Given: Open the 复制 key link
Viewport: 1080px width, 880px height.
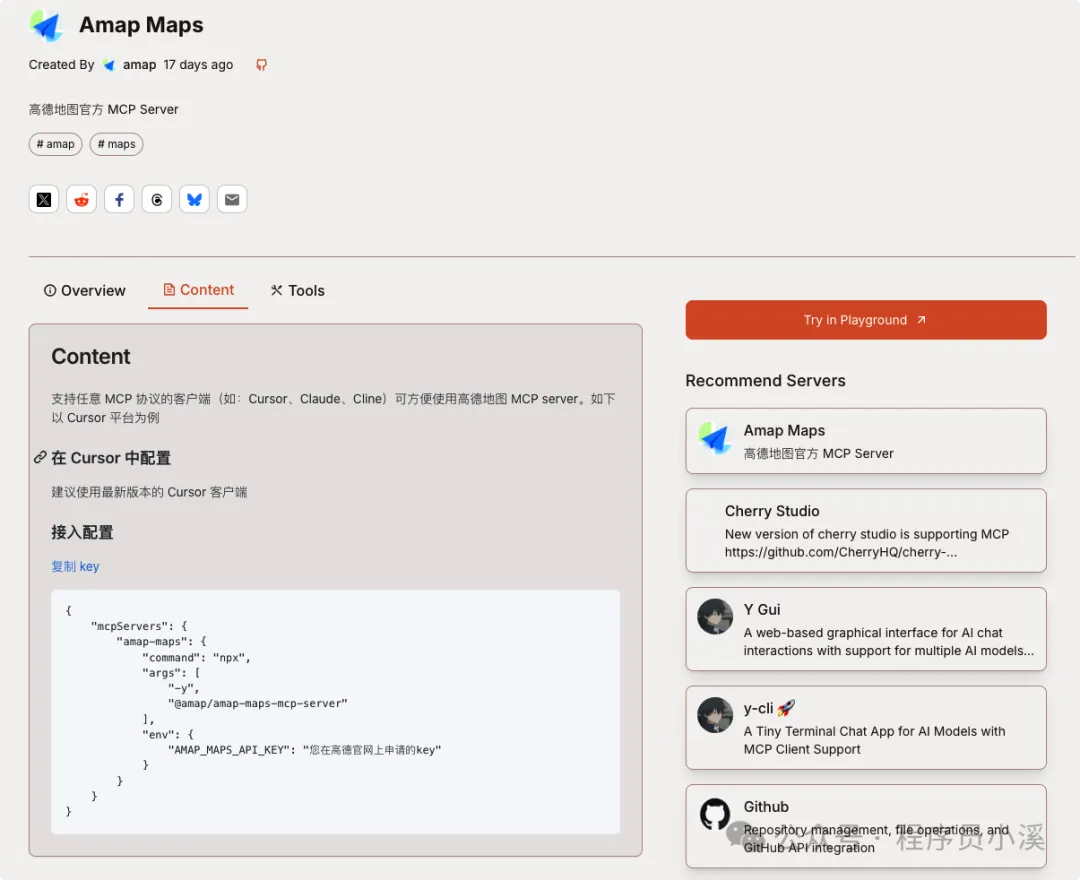Looking at the screenshot, I should [x=75, y=566].
